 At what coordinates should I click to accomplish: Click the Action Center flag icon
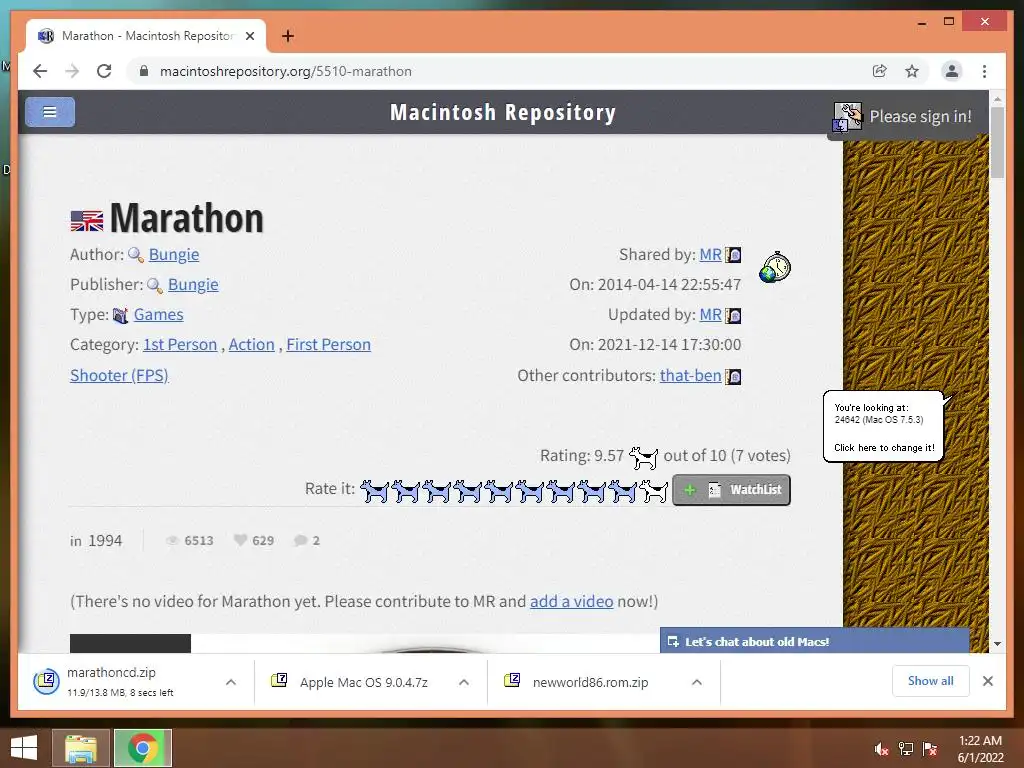(930, 749)
